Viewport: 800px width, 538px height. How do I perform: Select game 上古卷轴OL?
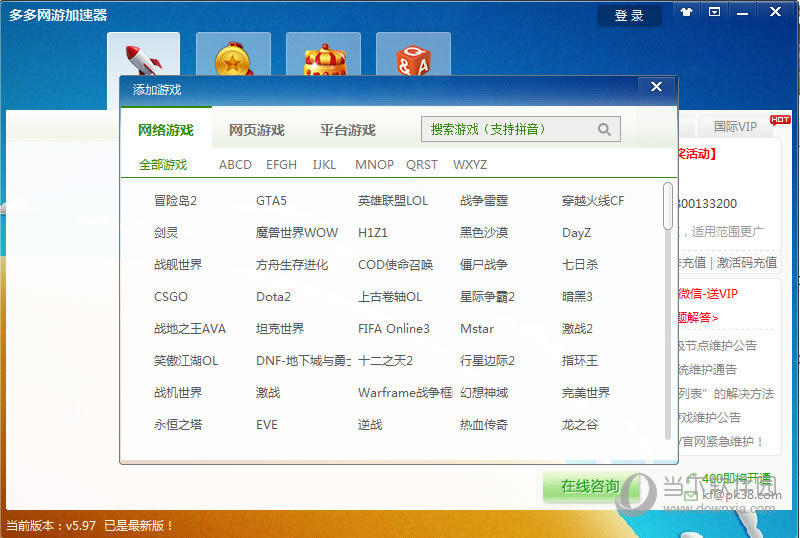pyautogui.click(x=390, y=297)
